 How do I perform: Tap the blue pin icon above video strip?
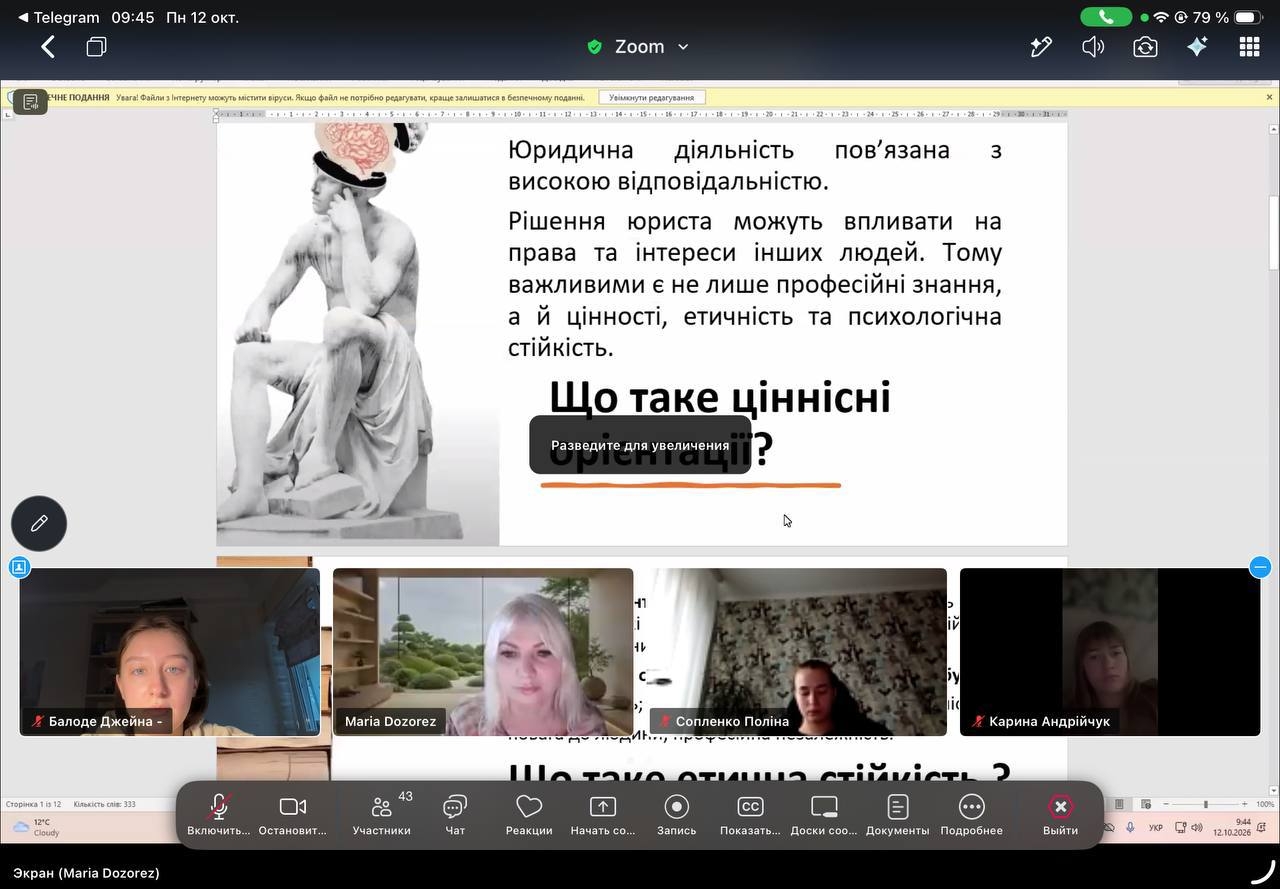point(19,567)
